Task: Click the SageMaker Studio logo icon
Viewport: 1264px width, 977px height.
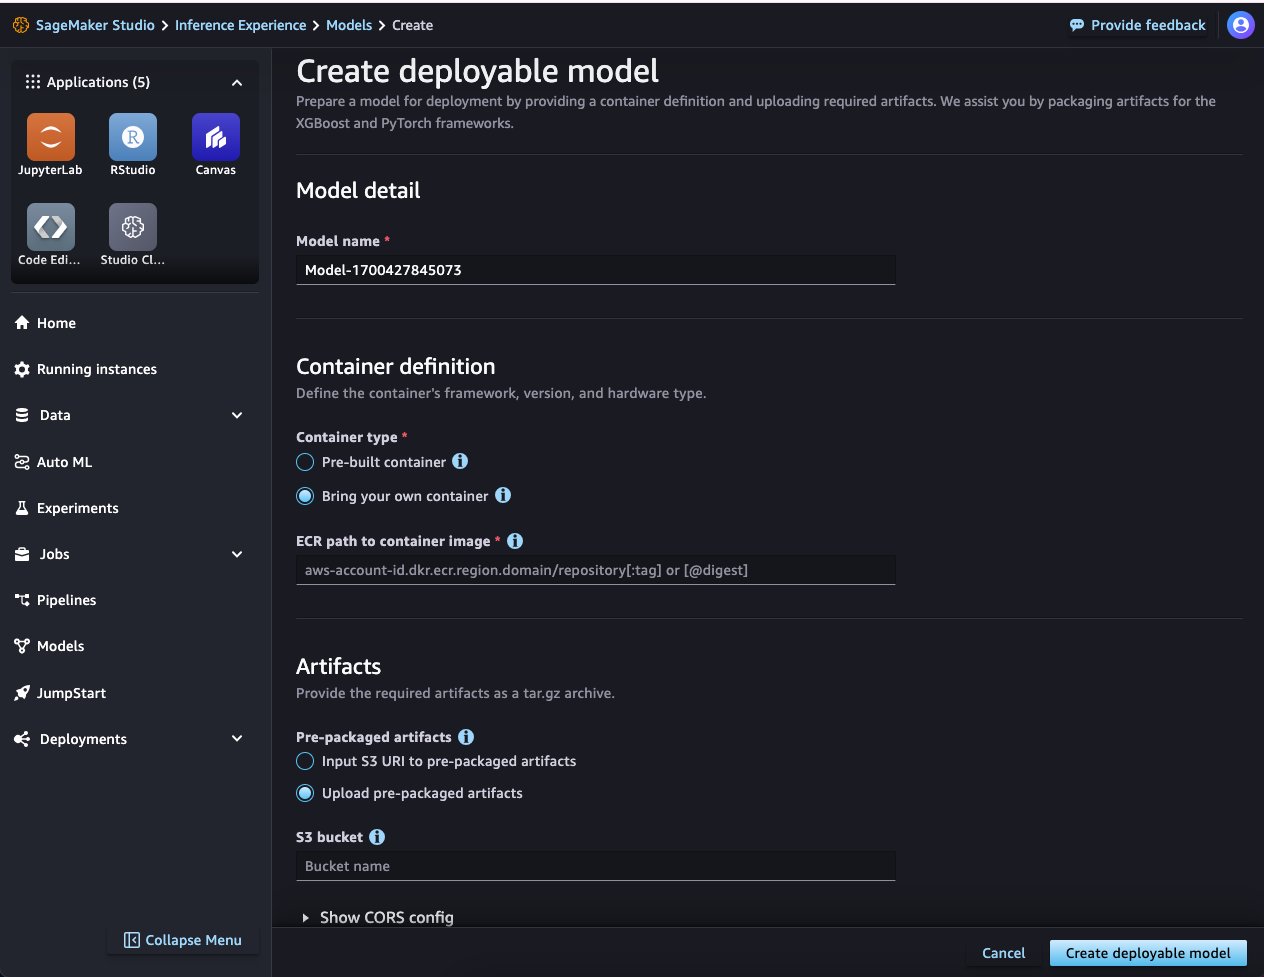Action: click(21, 25)
